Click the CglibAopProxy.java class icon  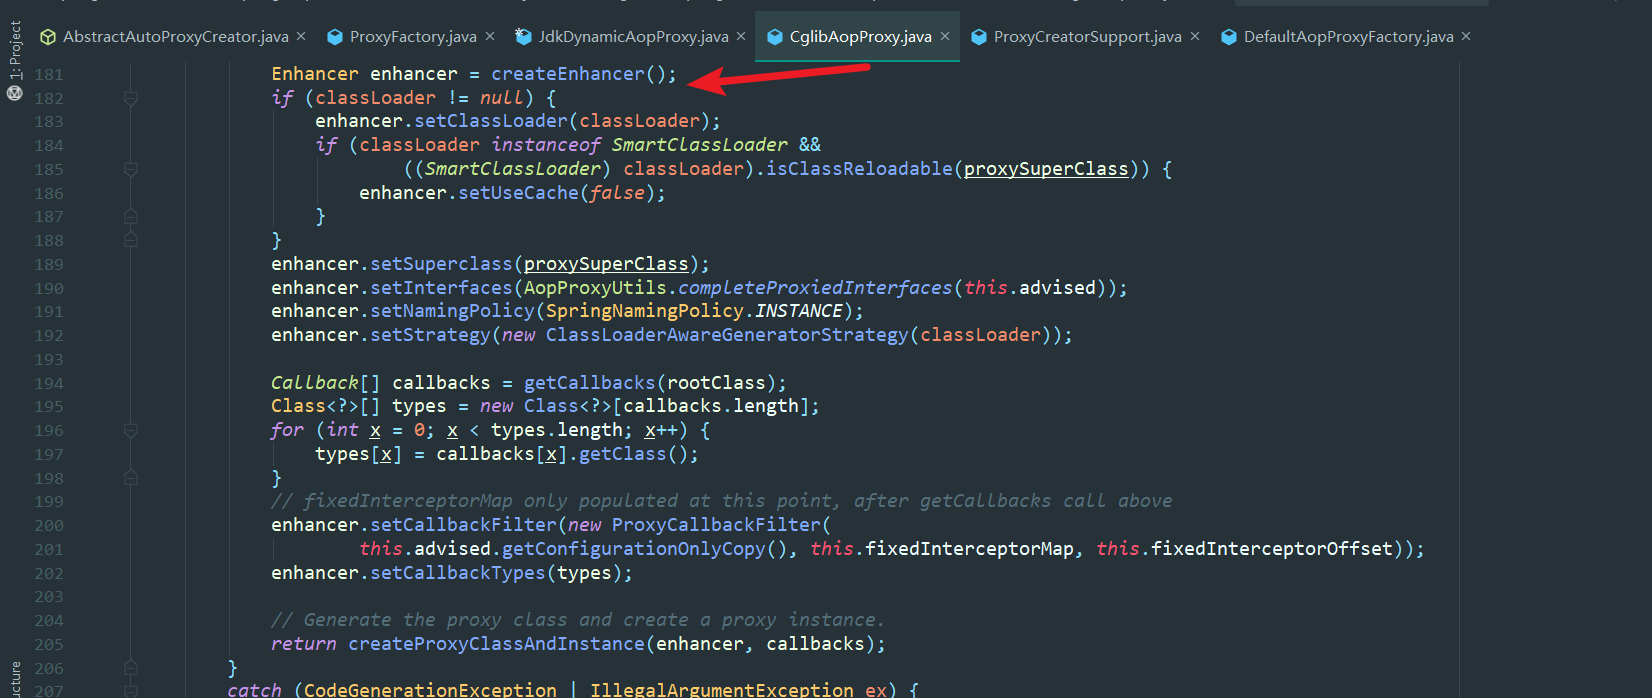click(x=774, y=37)
